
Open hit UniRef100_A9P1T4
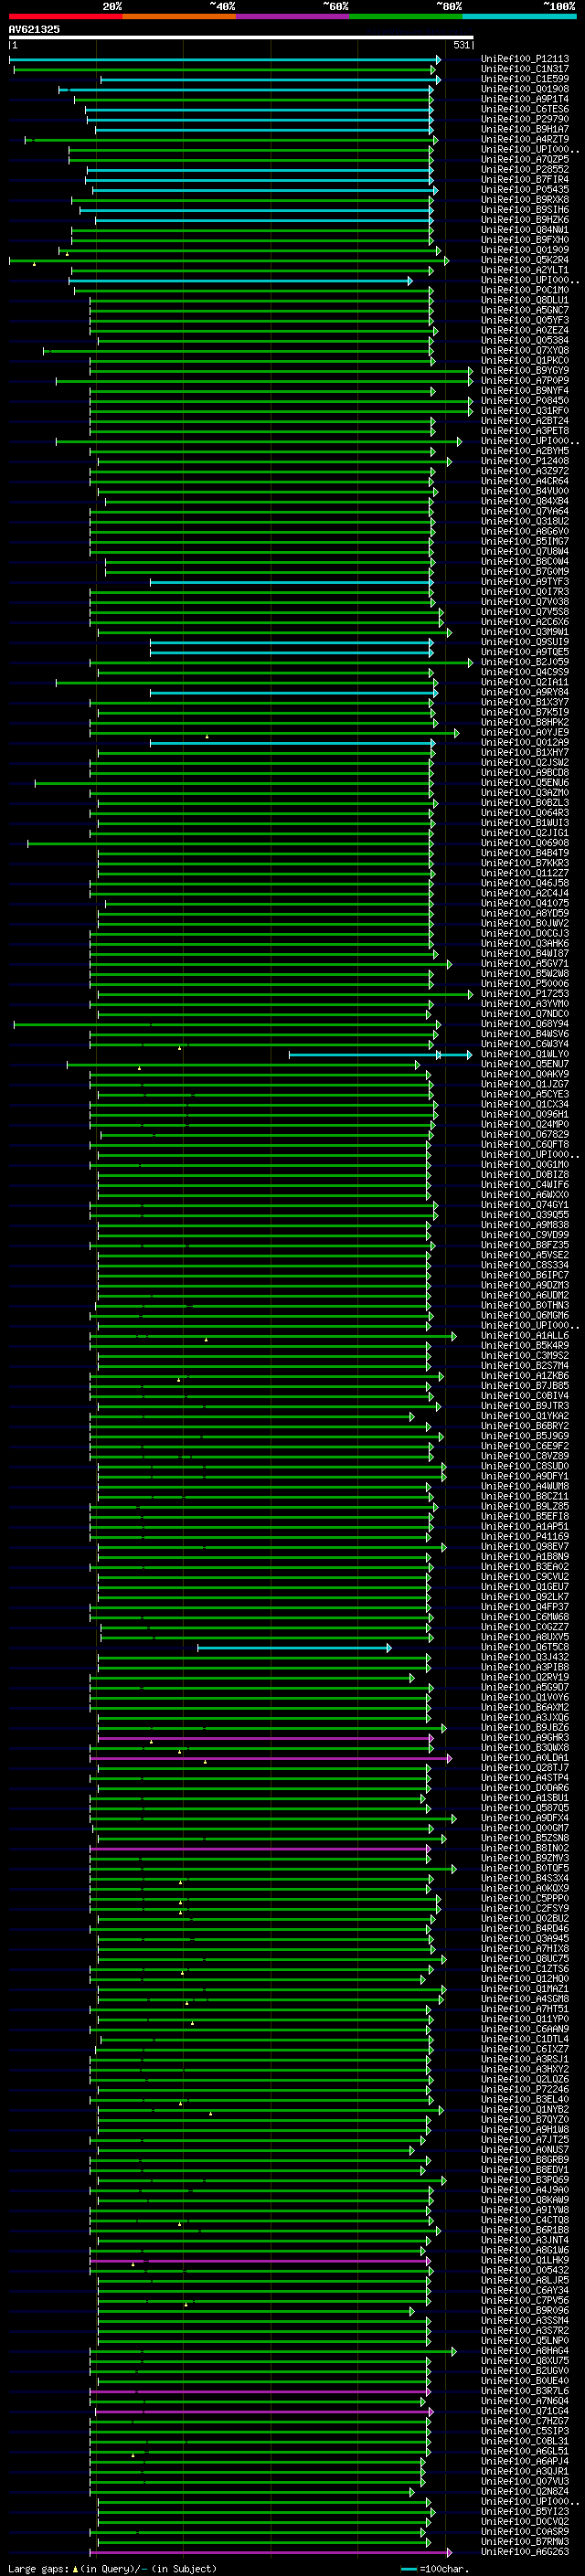525,99
